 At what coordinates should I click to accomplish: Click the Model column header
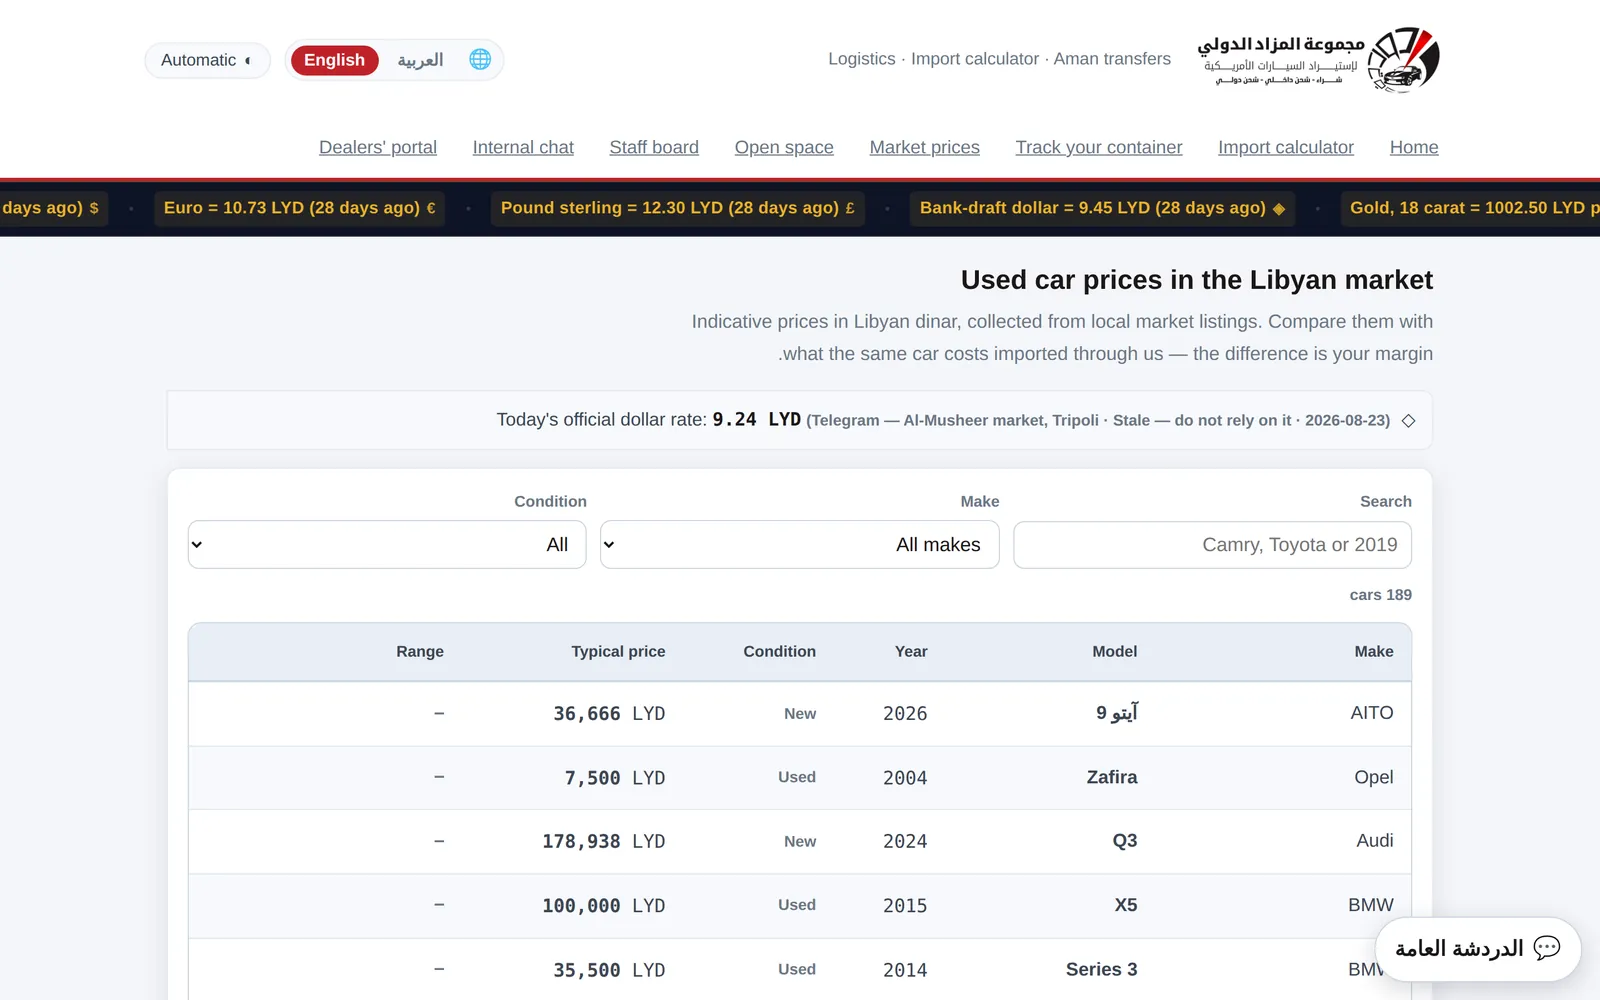click(x=1115, y=652)
